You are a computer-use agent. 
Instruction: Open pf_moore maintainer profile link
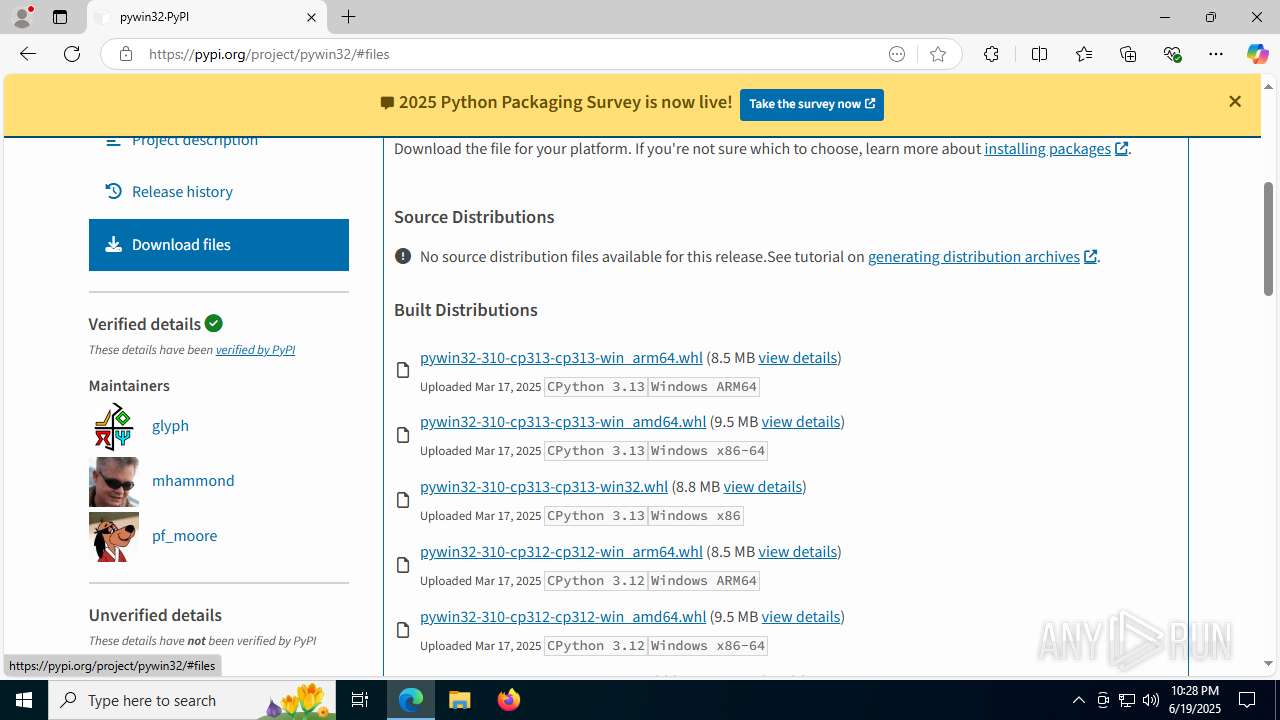tap(184, 535)
